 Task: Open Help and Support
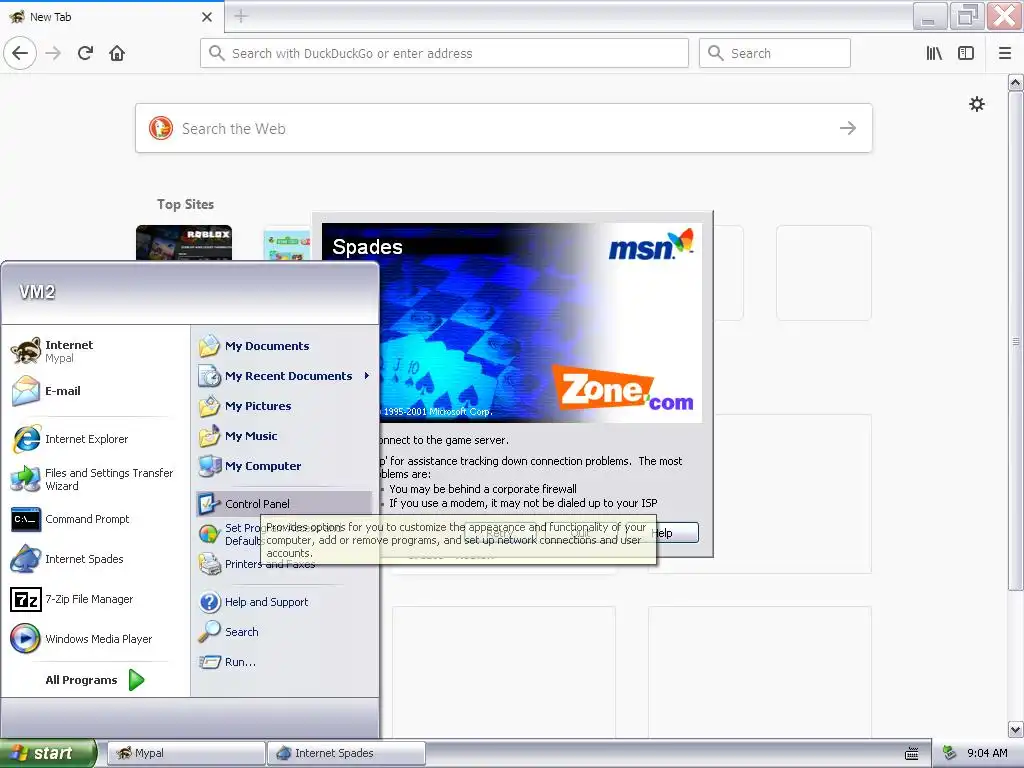click(285, 602)
